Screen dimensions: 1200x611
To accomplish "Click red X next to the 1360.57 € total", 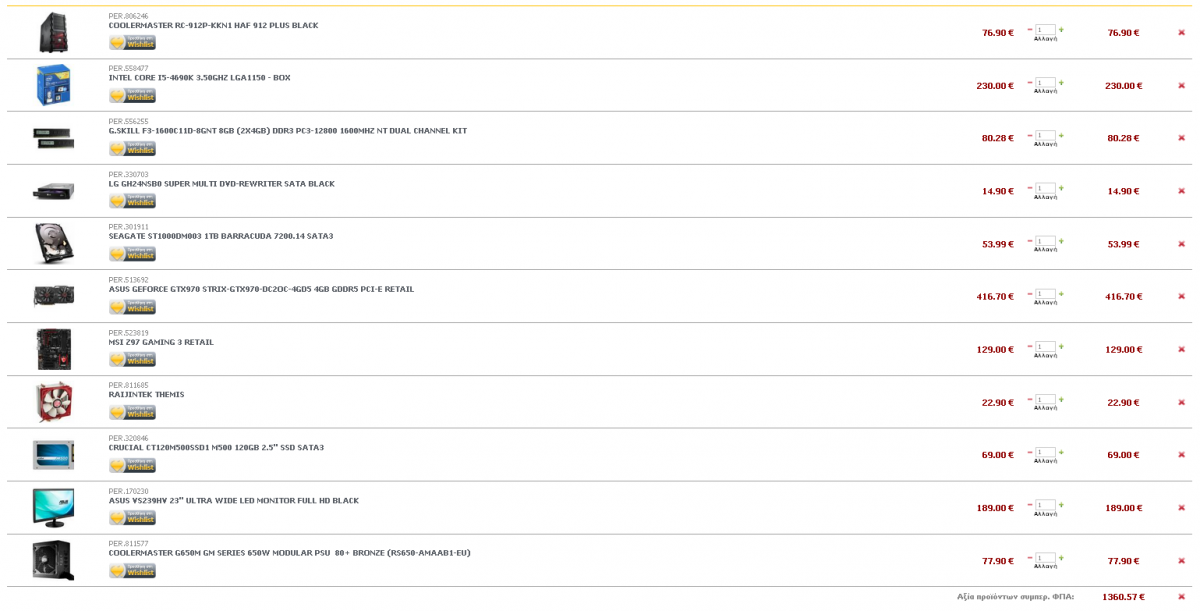I will 1181,597.
